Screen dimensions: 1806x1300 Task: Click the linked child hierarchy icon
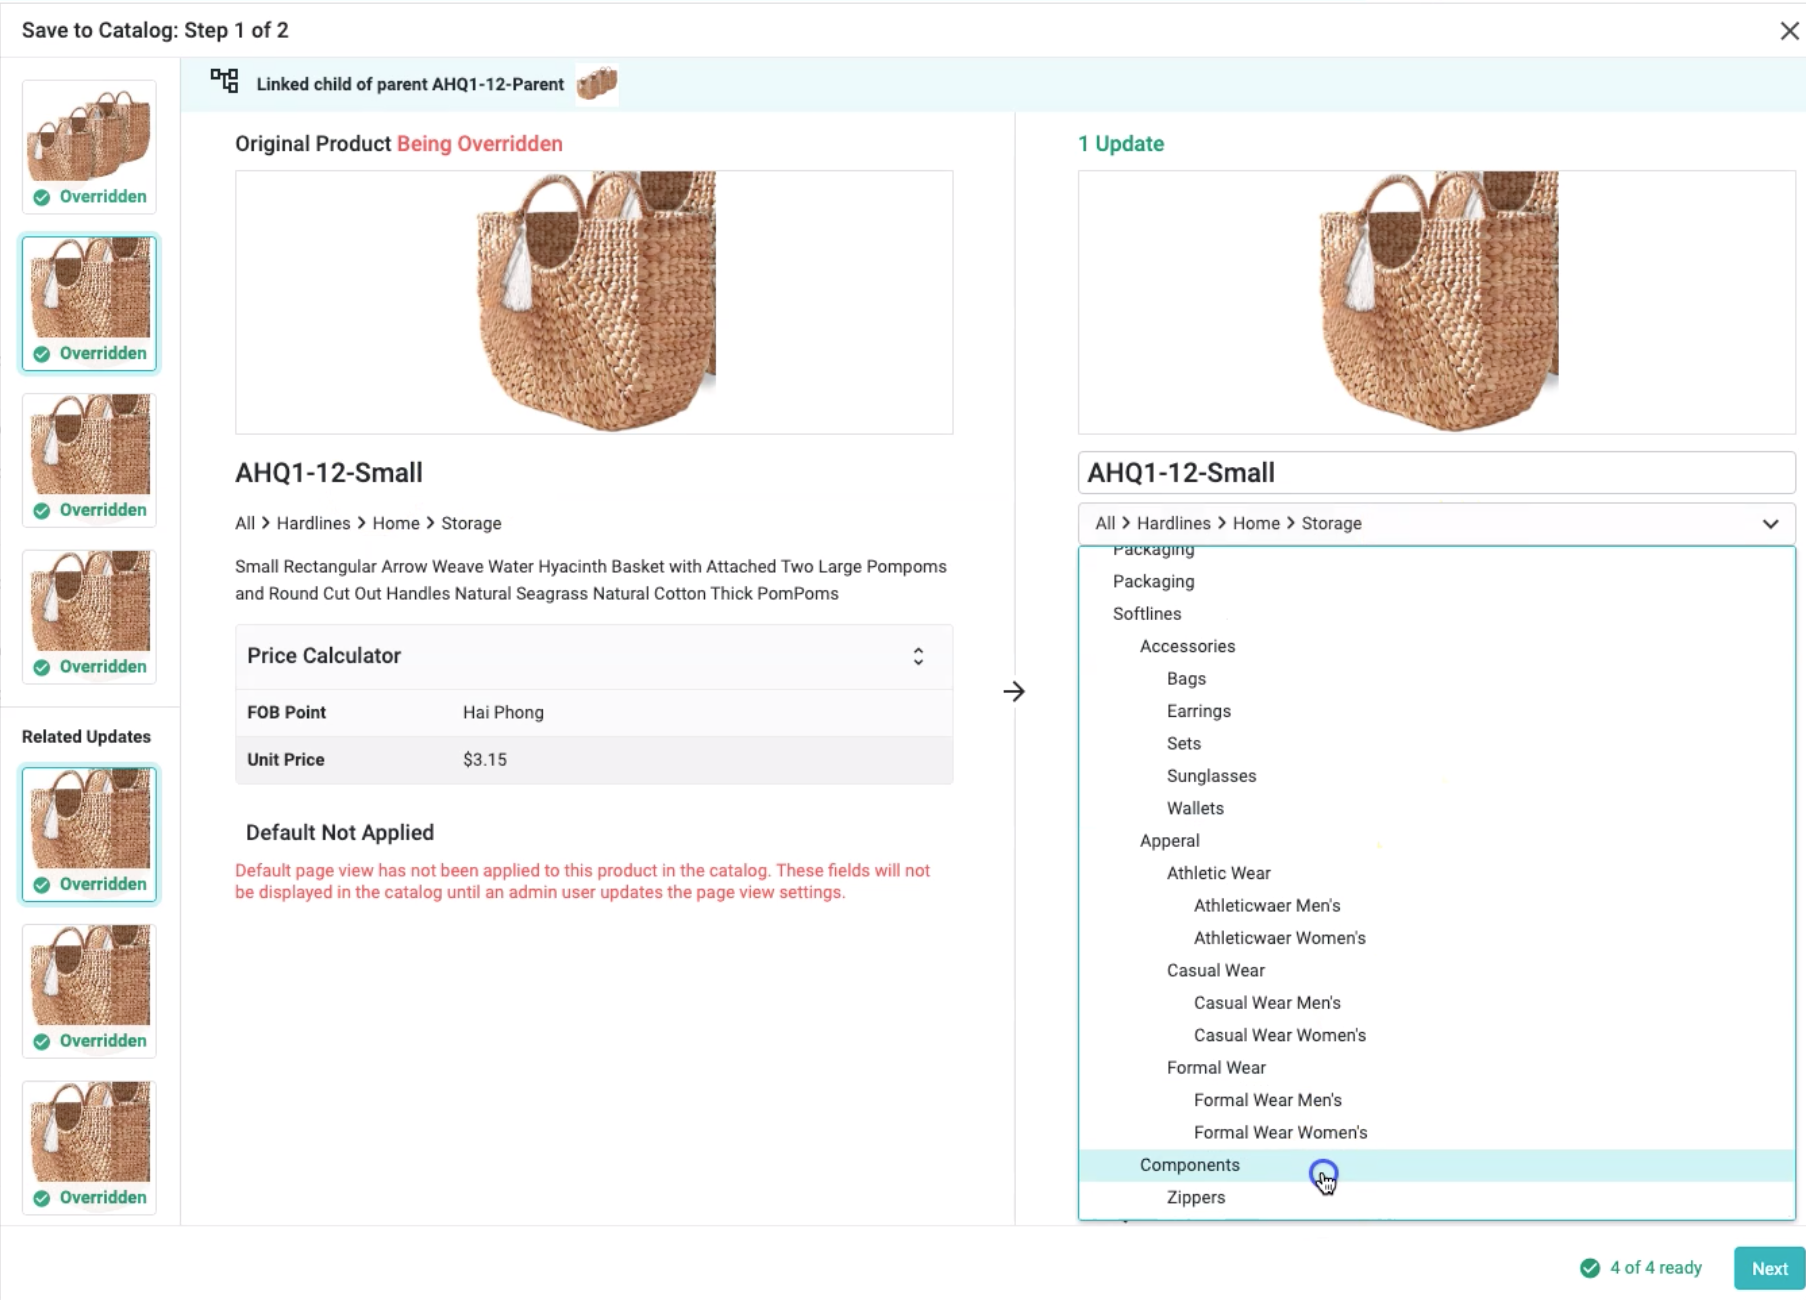pos(224,81)
